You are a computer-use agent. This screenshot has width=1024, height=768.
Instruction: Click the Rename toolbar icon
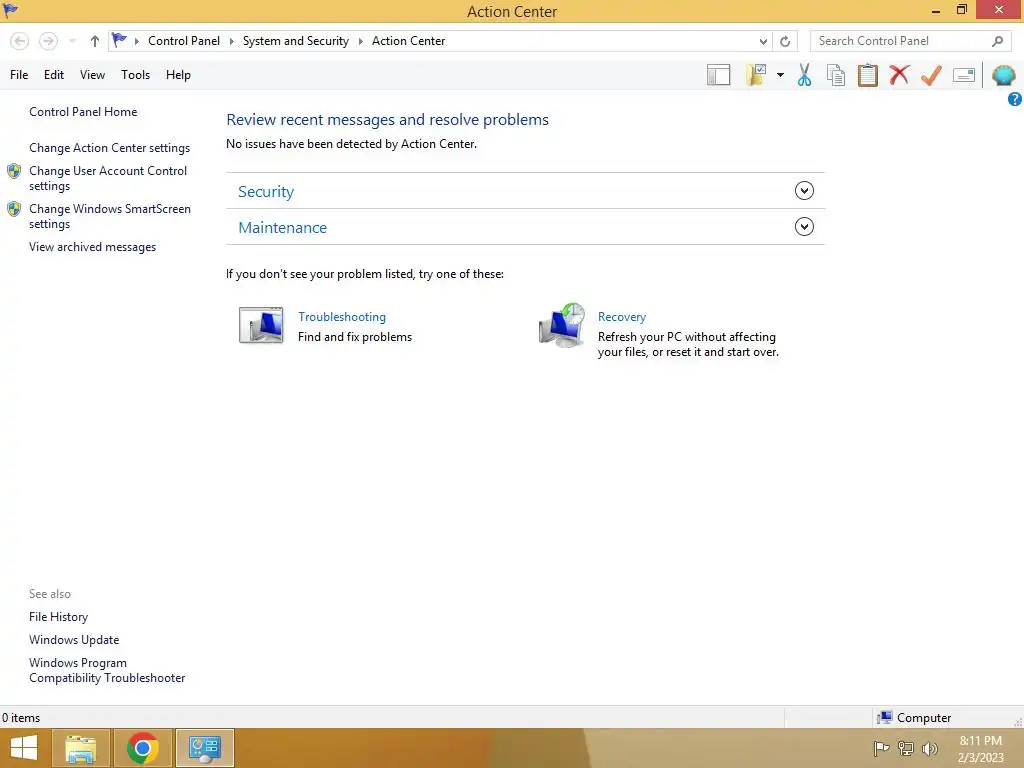coord(964,75)
